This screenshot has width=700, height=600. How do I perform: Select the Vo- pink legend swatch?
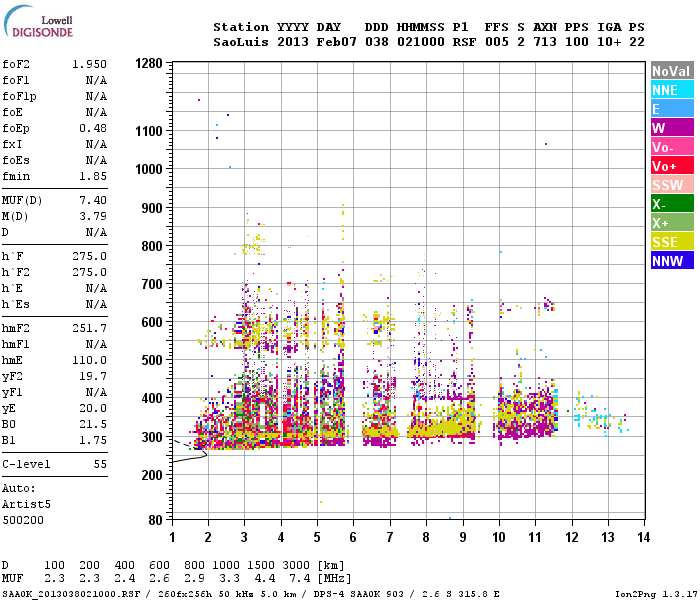tap(672, 147)
